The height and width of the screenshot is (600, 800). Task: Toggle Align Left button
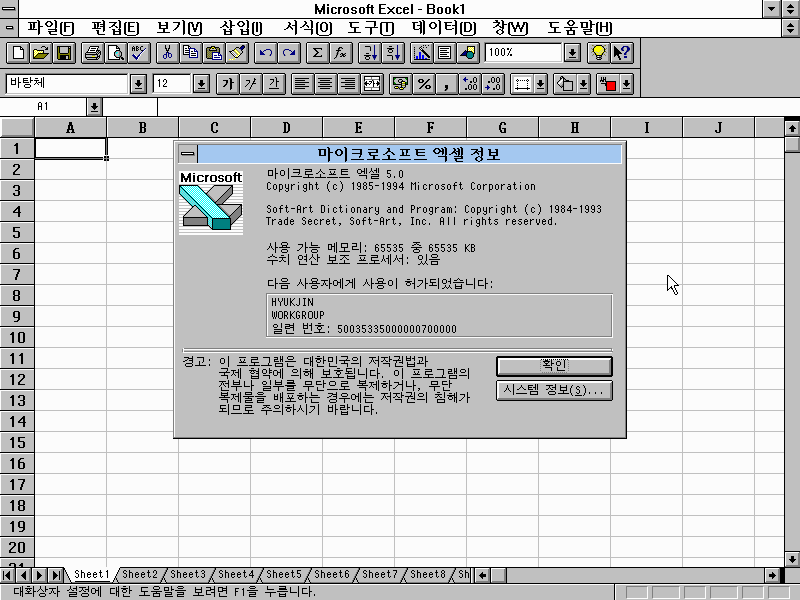click(303, 84)
